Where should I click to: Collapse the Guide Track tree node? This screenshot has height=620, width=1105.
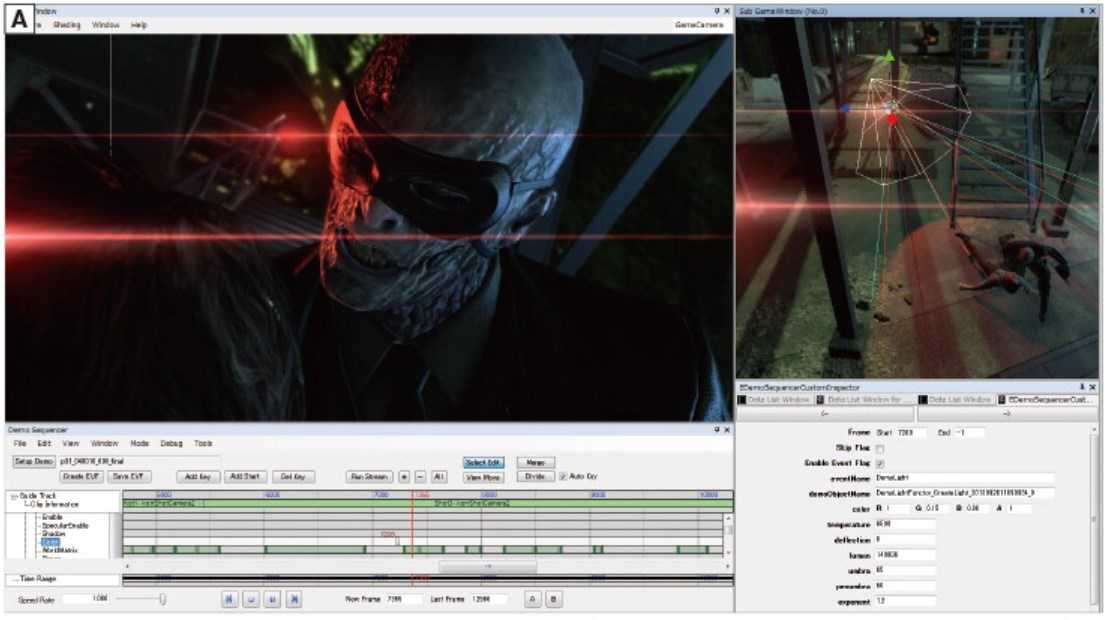14,496
